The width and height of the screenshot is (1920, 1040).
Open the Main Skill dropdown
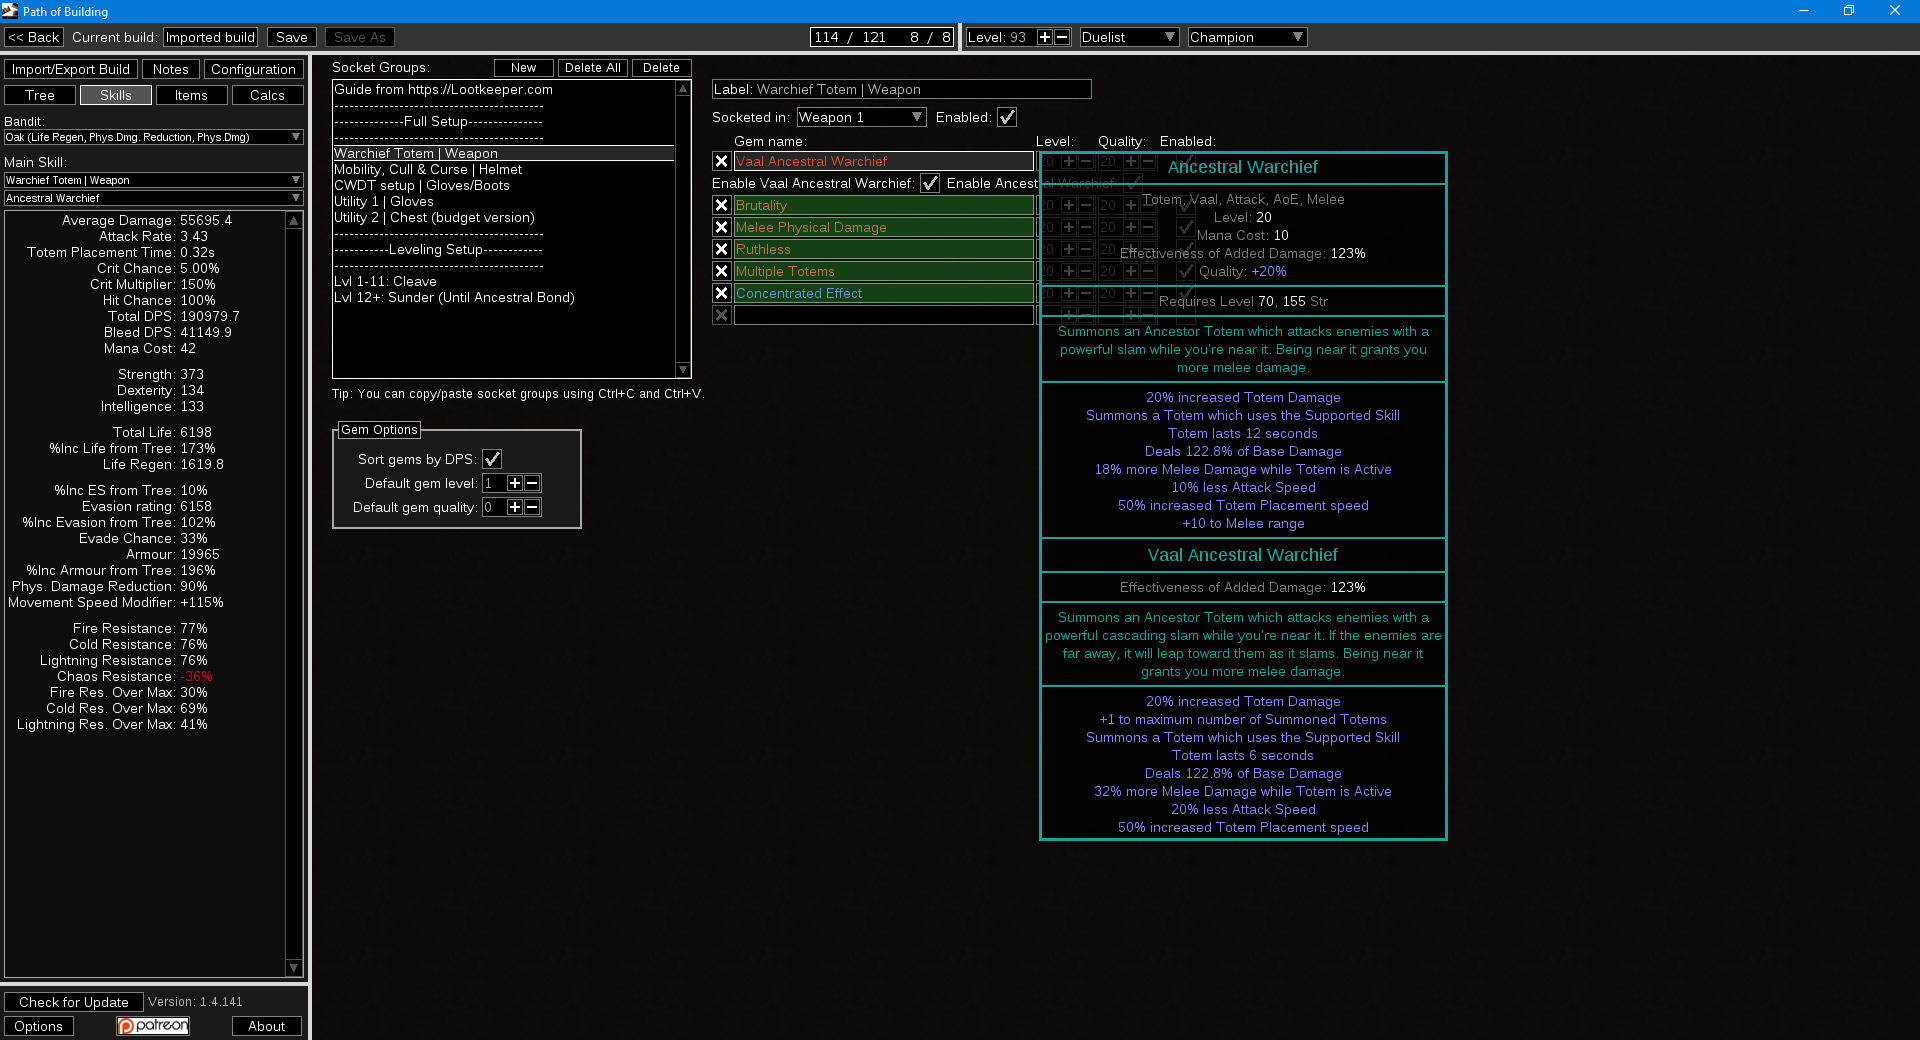click(x=154, y=180)
